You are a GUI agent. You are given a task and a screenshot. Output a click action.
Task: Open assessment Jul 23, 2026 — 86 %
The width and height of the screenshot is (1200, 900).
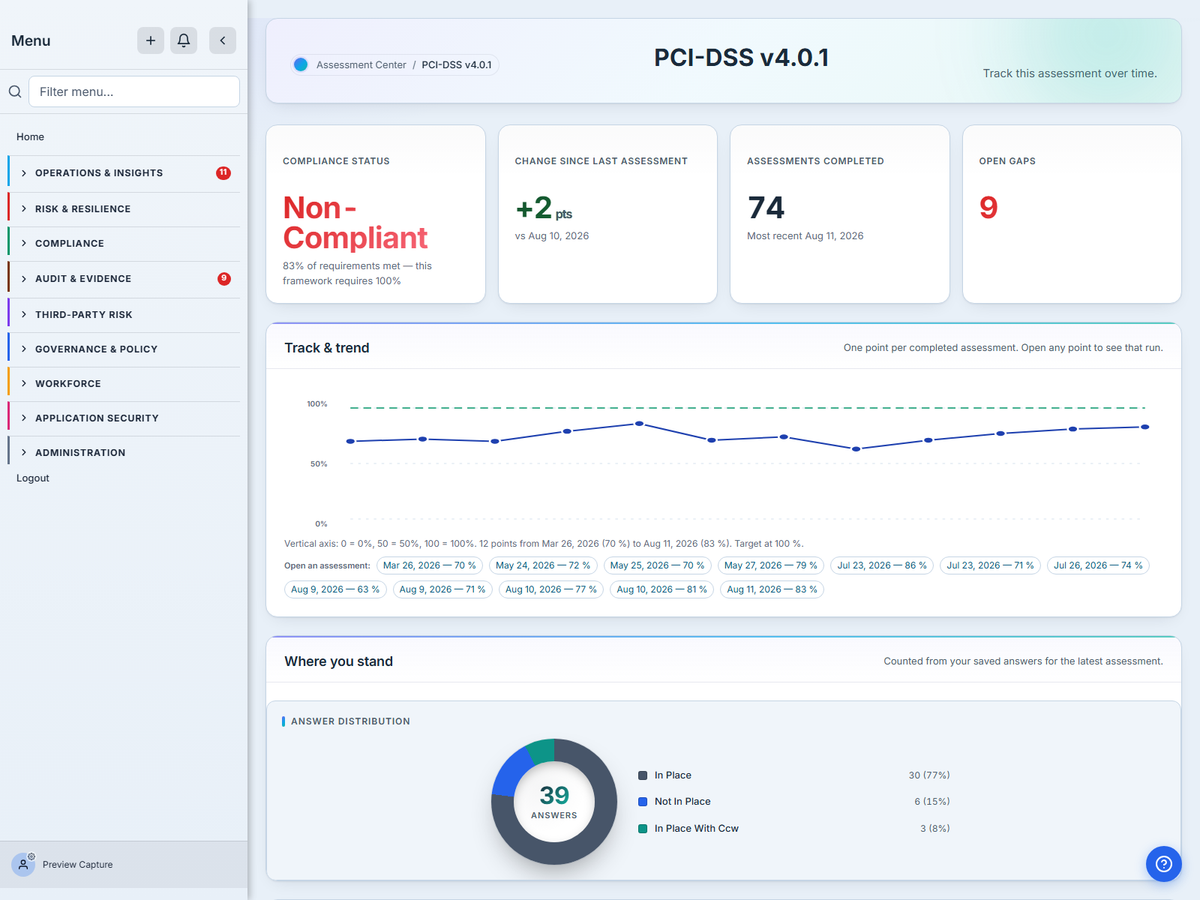(x=882, y=565)
